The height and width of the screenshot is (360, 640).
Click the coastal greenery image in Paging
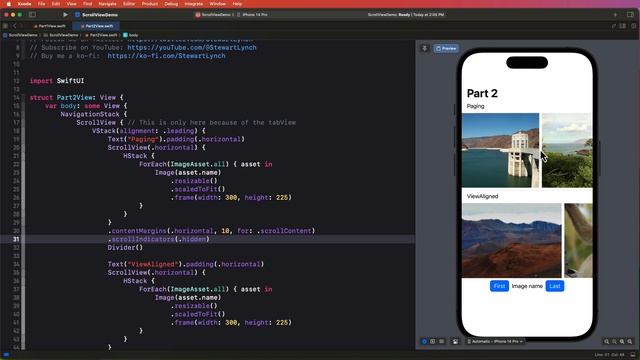pos(567,150)
